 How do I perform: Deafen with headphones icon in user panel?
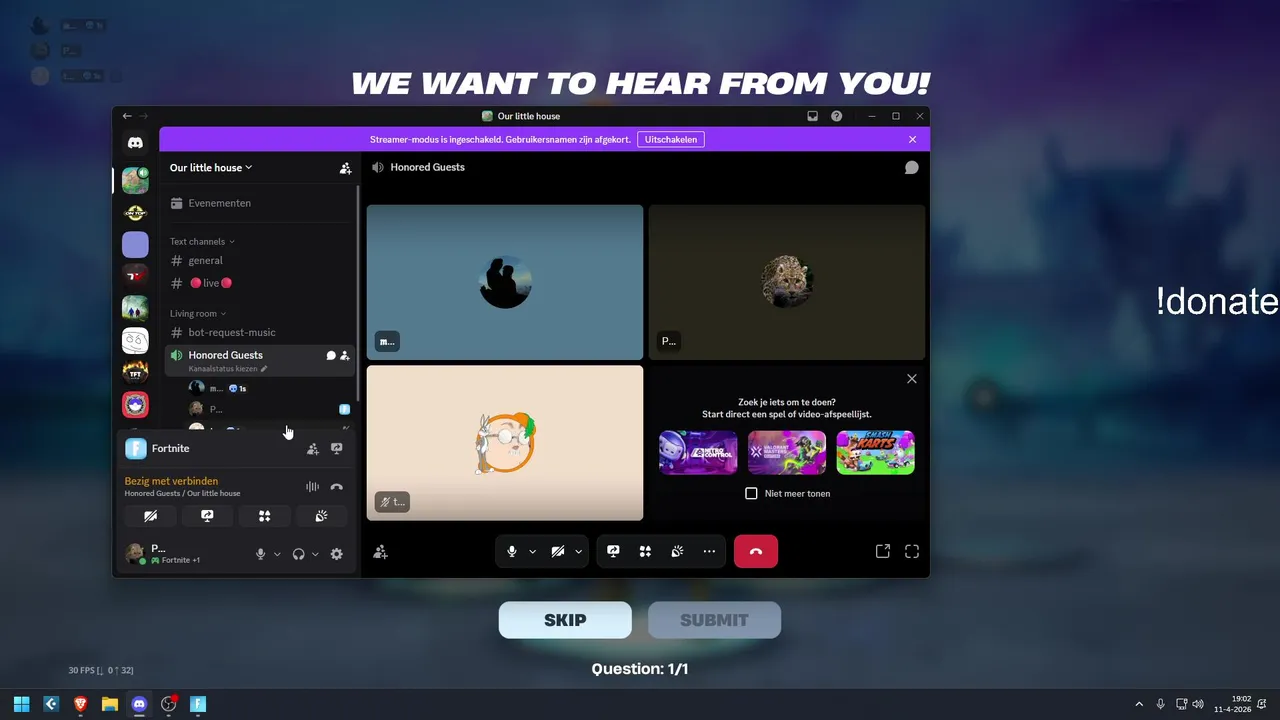click(298, 554)
